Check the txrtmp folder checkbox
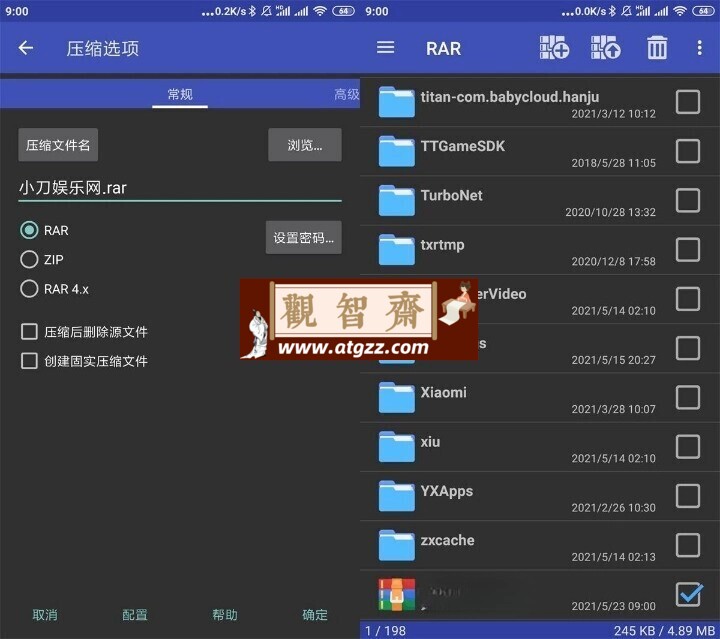 (x=688, y=249)
